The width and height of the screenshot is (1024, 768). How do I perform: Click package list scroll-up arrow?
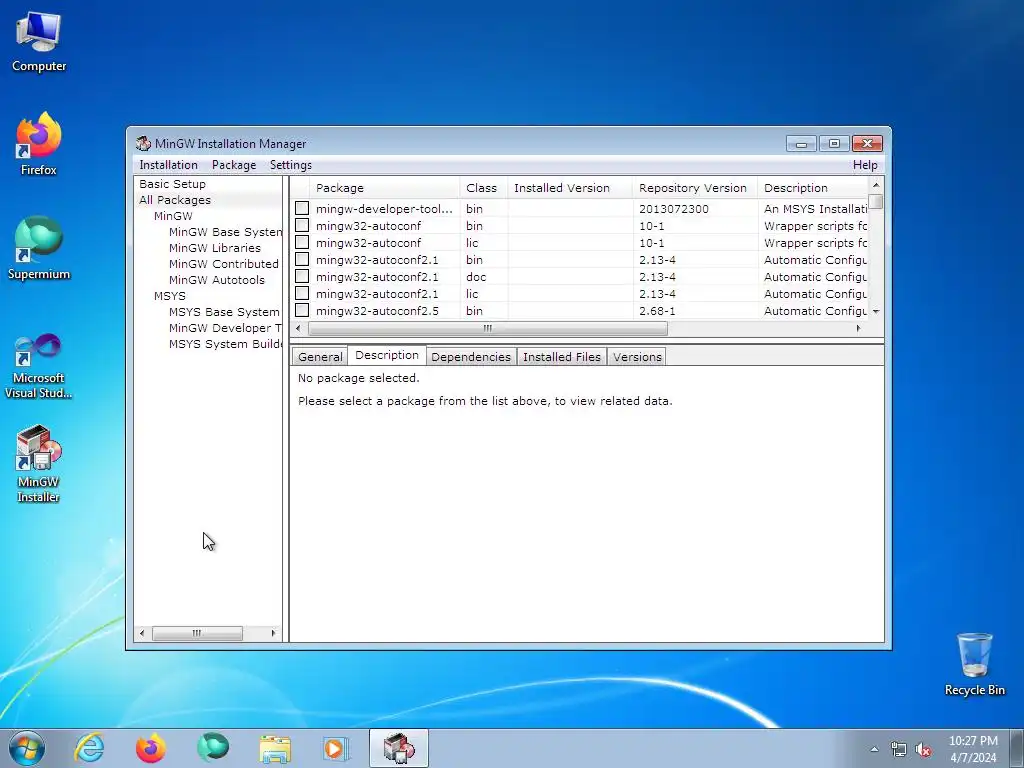click(876, 185)
